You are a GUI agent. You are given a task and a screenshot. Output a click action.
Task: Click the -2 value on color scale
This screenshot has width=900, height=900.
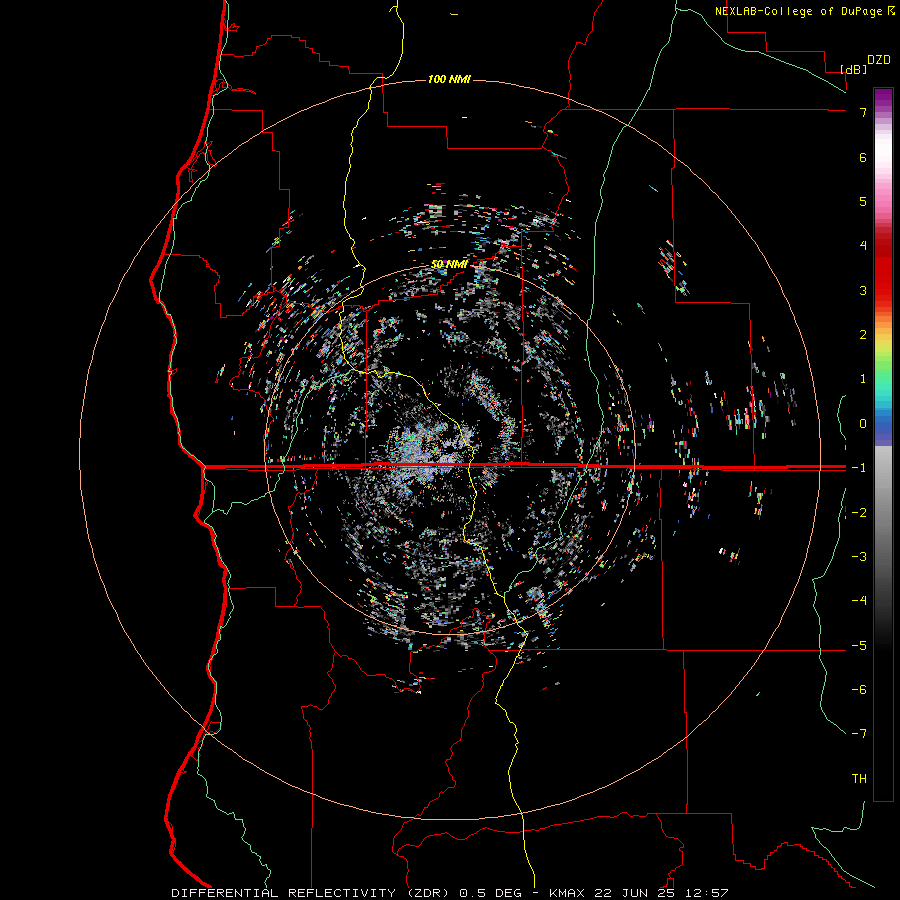click(859, 512)
